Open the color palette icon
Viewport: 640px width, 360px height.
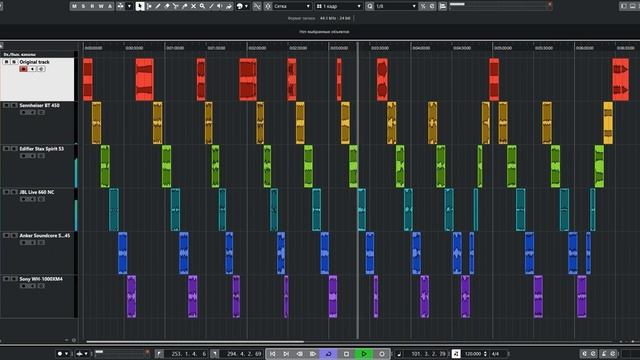pyautogui.click(x=240, y=6)
